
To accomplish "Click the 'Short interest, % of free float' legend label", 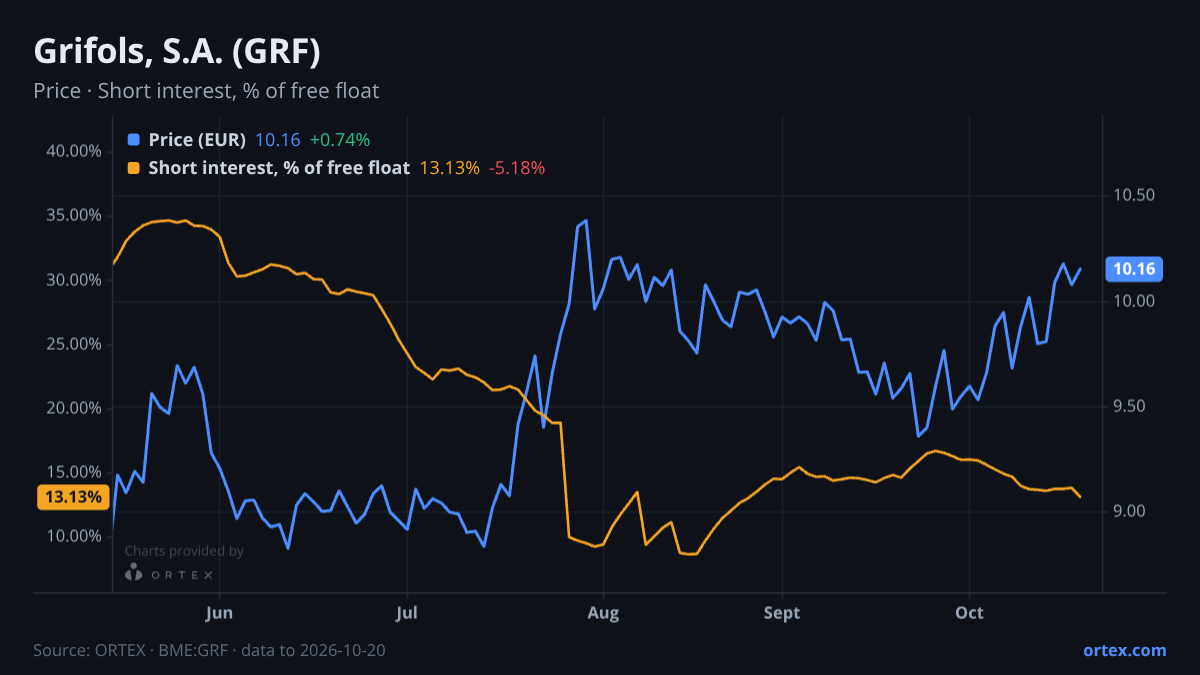I will (x=279, y=168).
